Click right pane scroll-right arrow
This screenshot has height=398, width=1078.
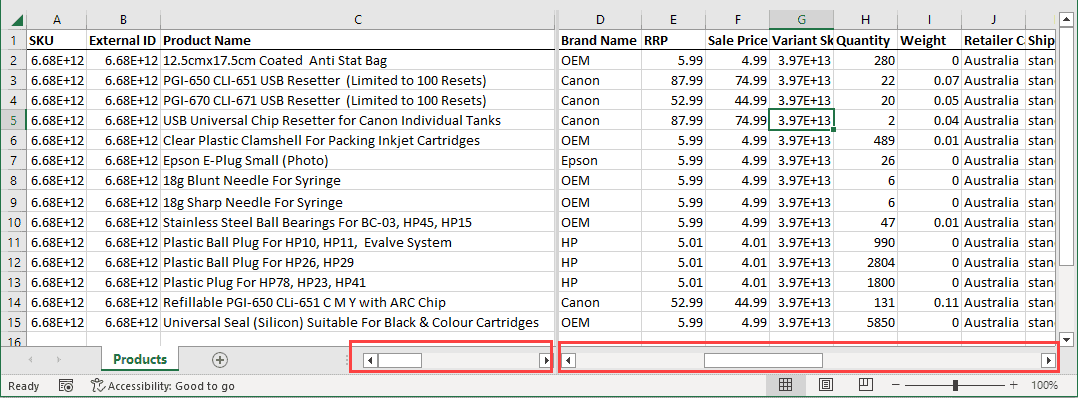(1048, 360)
